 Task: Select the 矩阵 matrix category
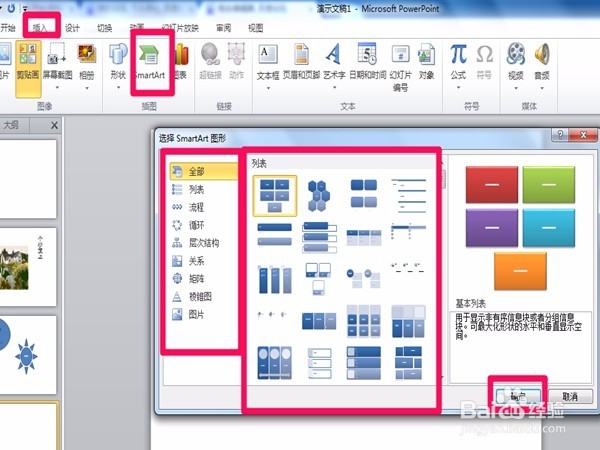click(204, 279)
